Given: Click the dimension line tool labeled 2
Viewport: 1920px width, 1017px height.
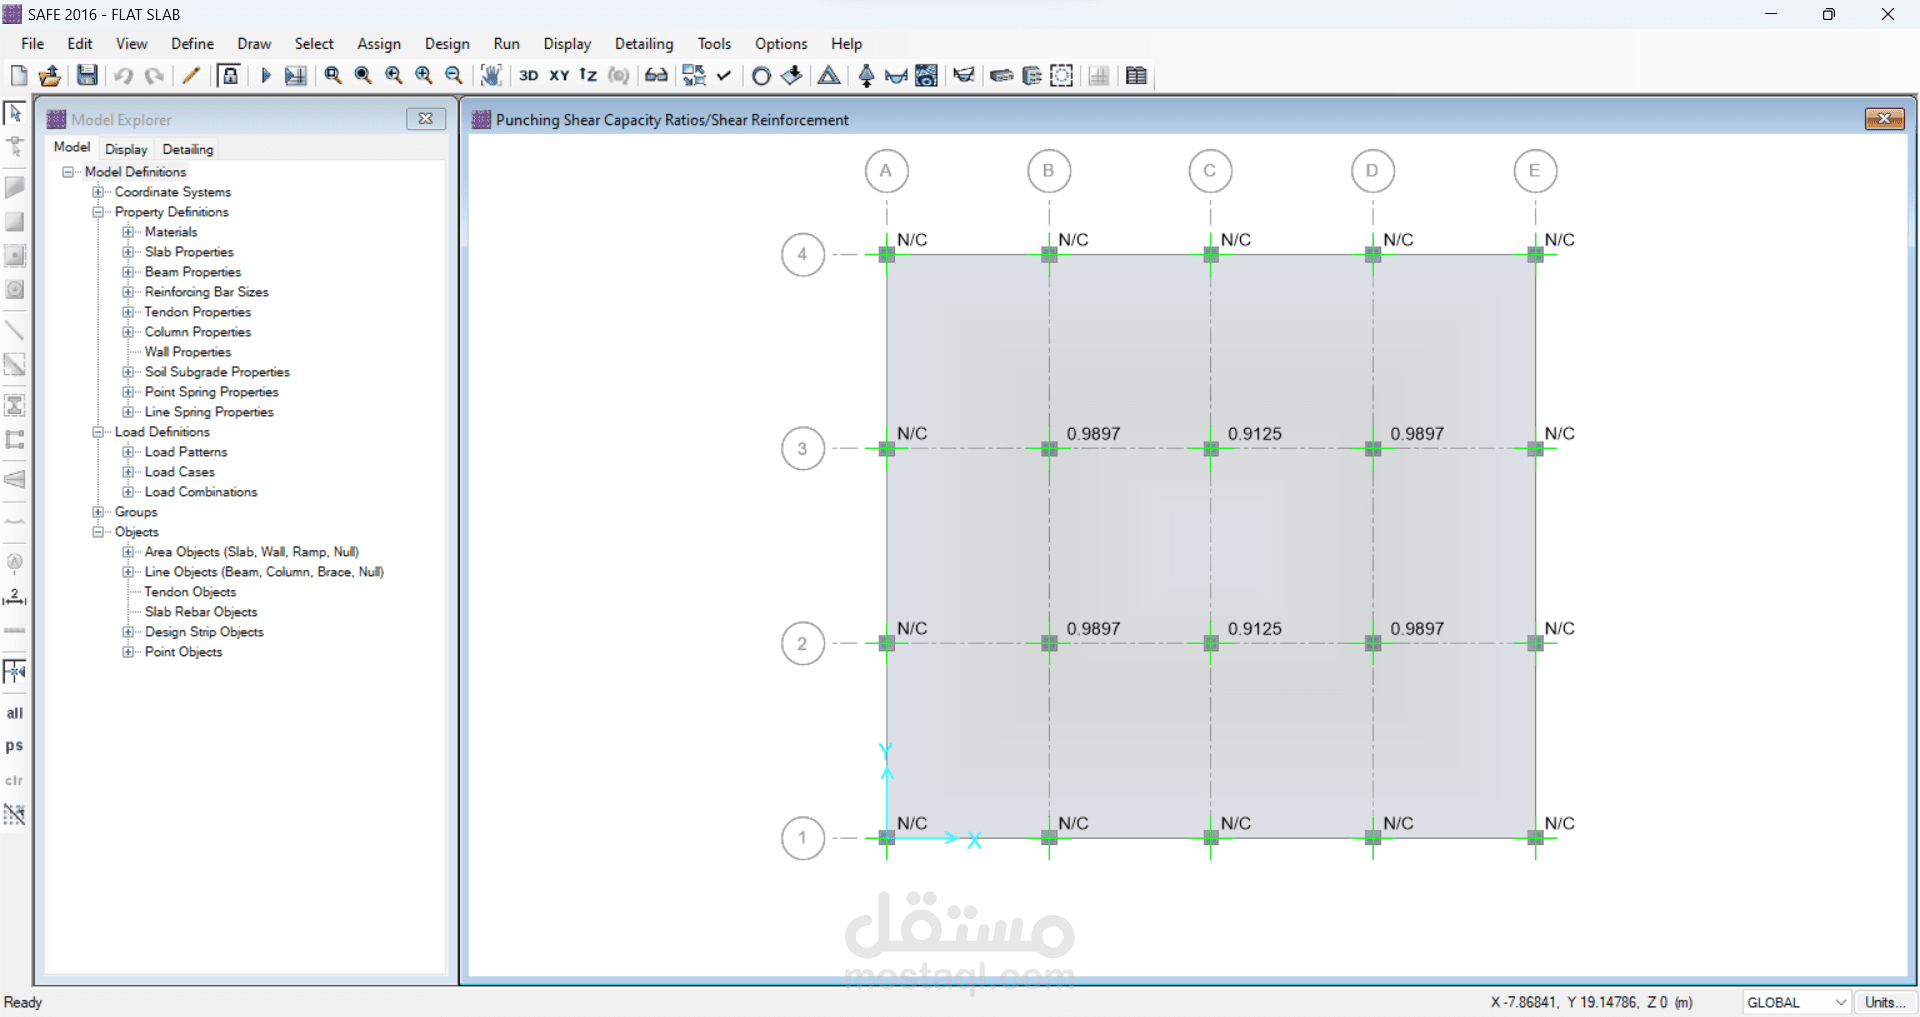Looking at the screenshot, I should tap(15, 596).
